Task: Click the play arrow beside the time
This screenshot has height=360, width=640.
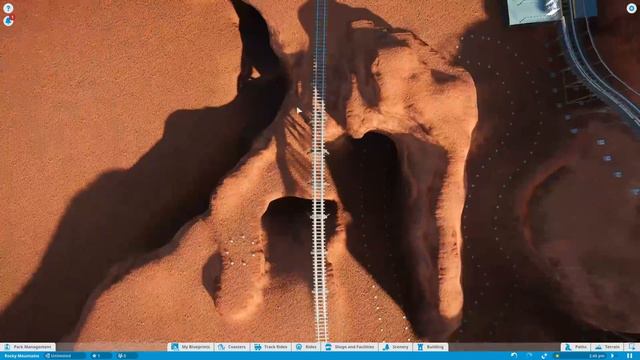Action: (613, 356)
